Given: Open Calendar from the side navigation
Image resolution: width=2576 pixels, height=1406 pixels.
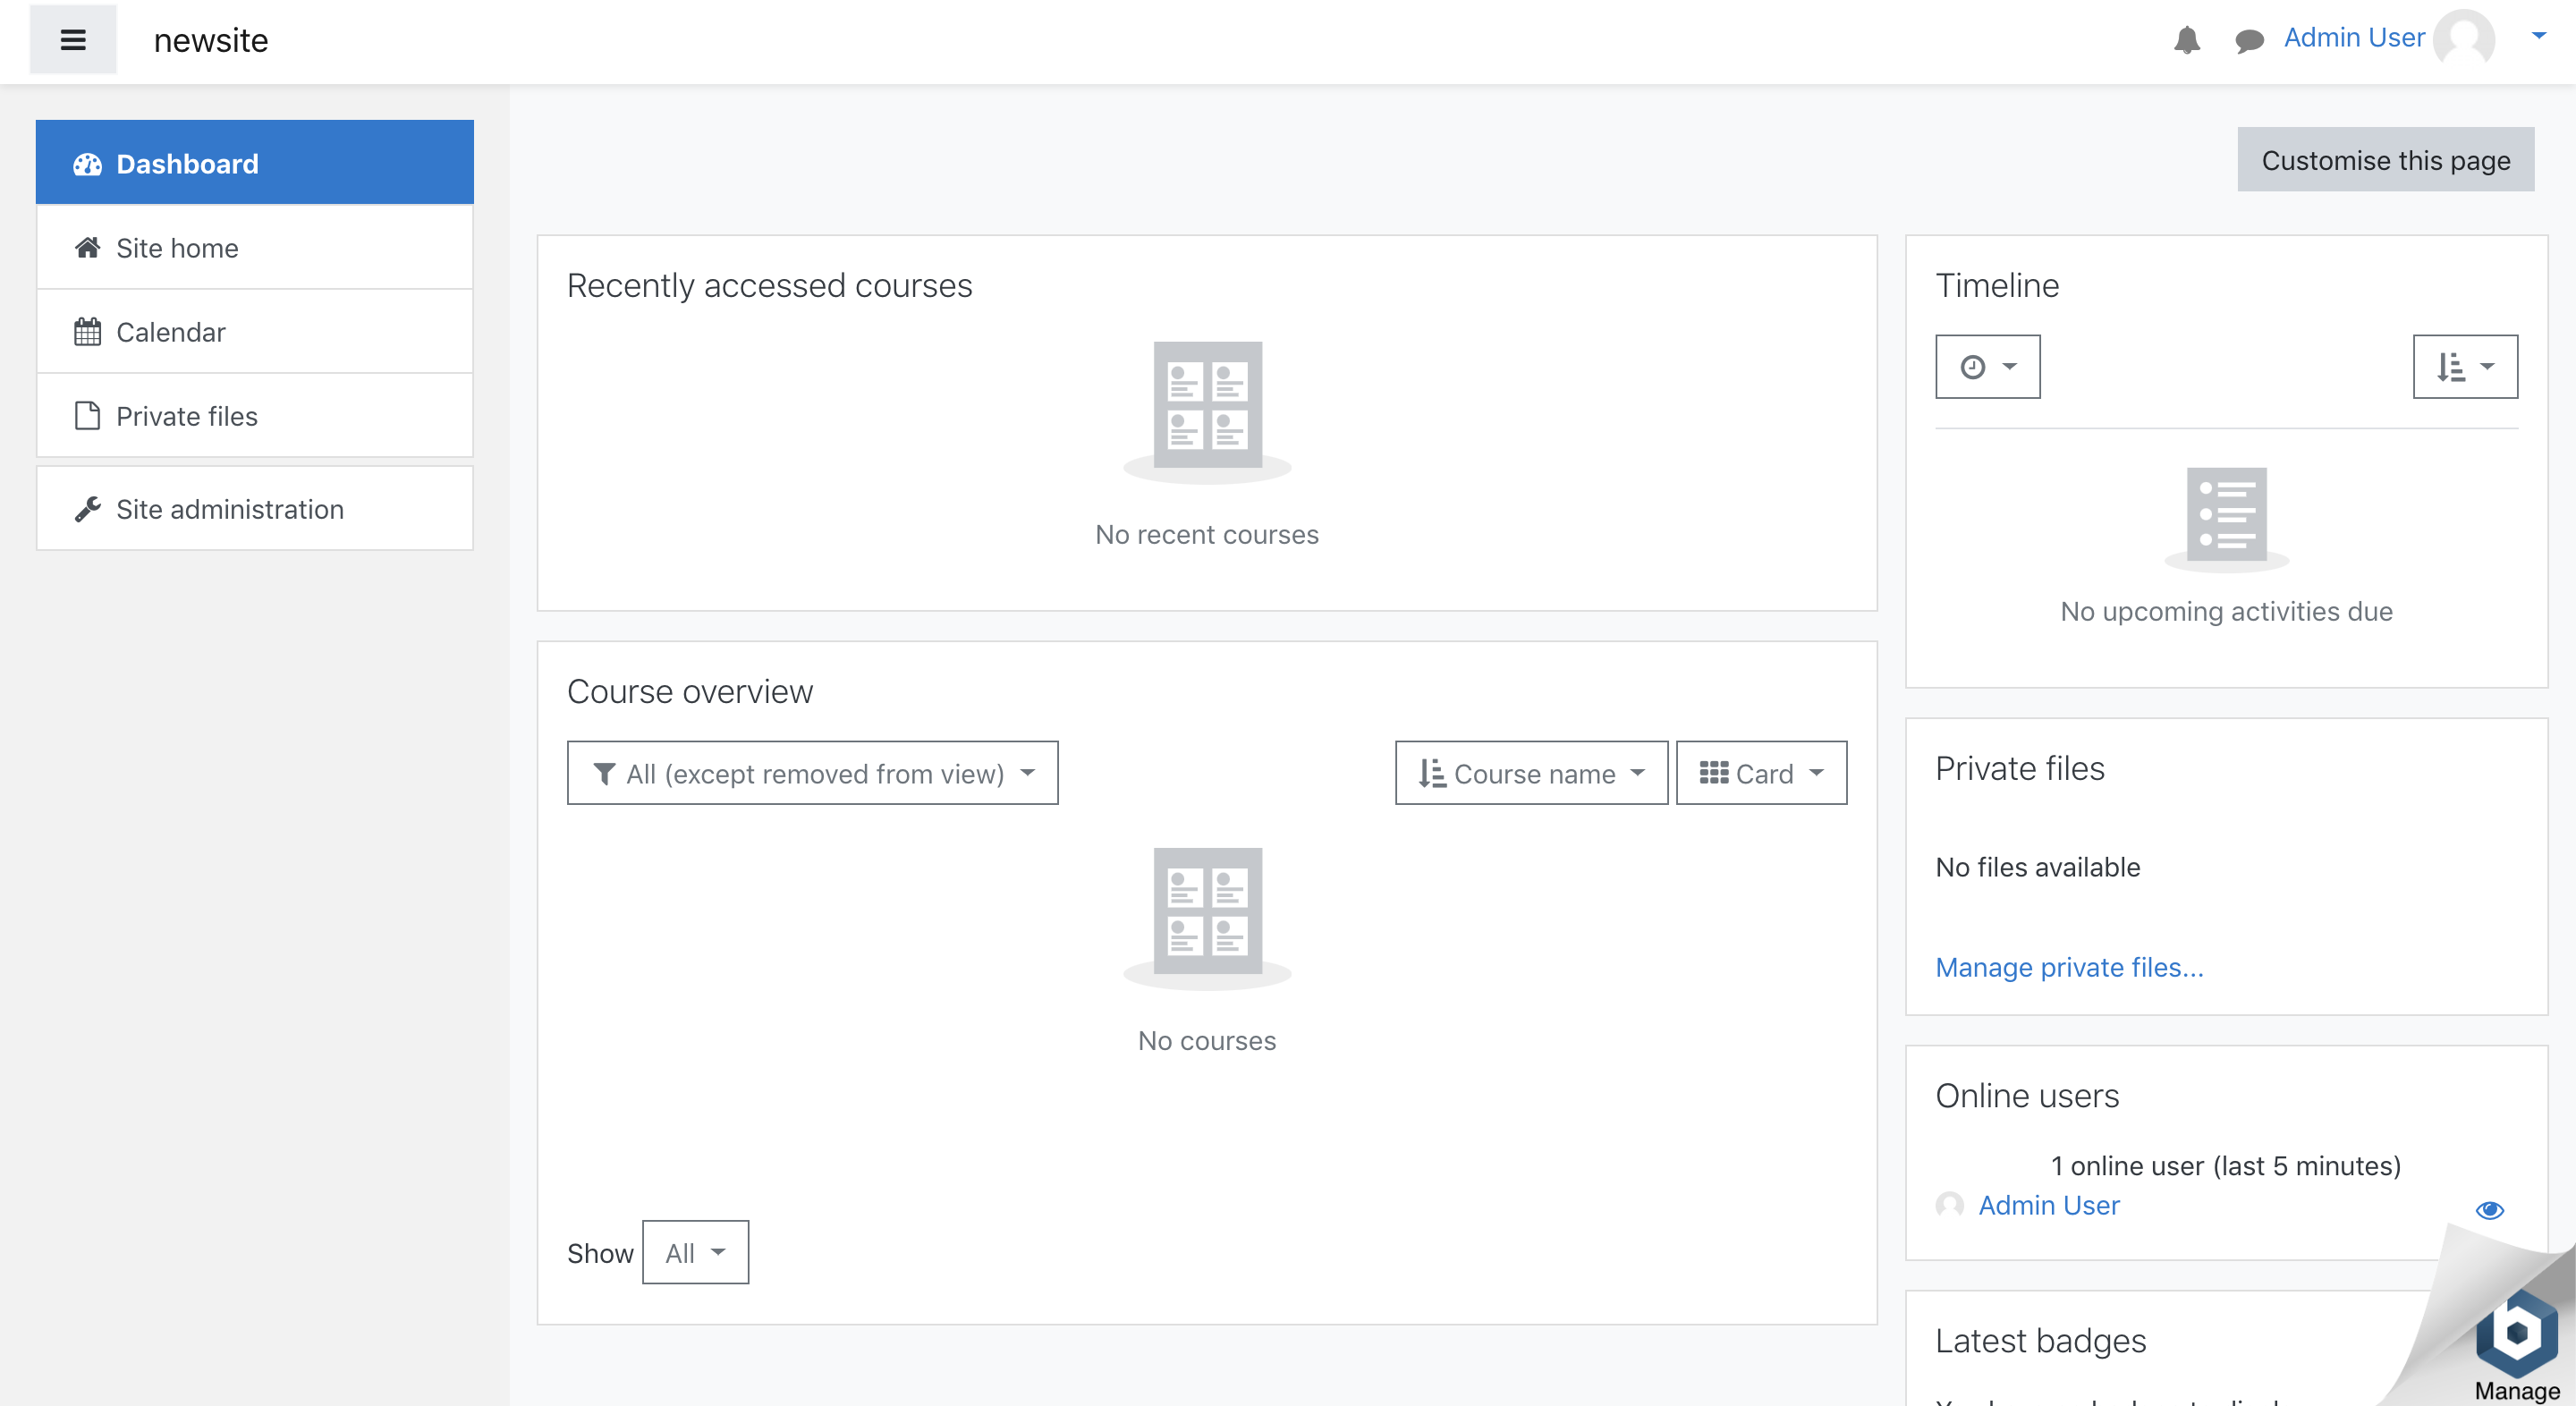Looking at the screenshot, I should point(254,331).
